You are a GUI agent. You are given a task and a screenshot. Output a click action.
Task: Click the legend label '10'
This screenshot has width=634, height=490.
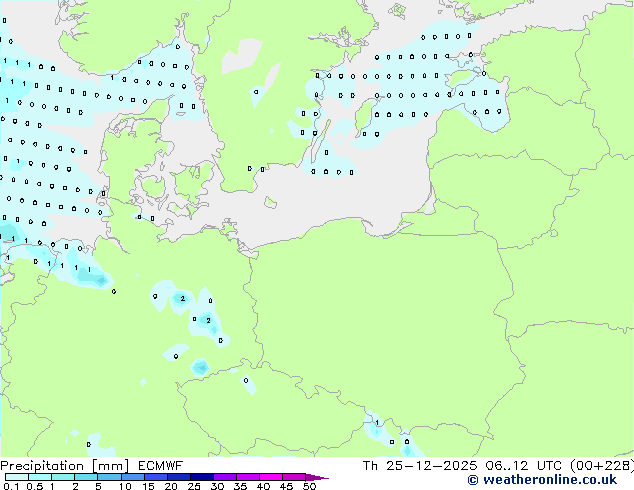pos(125,486)
